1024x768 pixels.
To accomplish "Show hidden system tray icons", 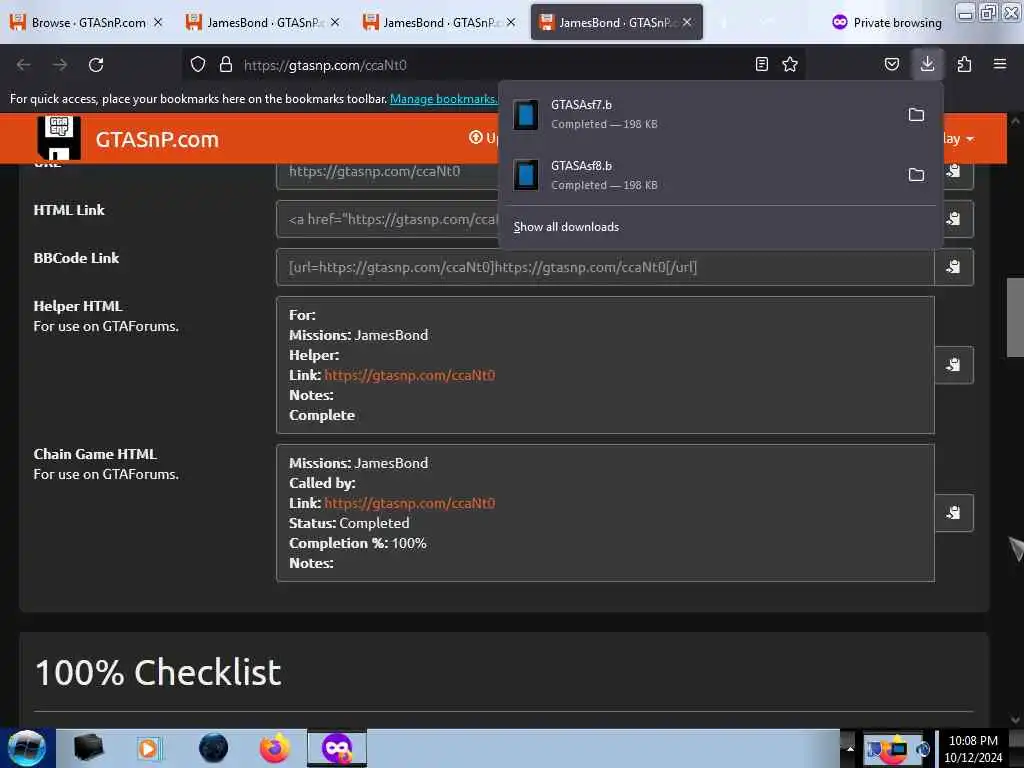I will (x=850, y=748).
